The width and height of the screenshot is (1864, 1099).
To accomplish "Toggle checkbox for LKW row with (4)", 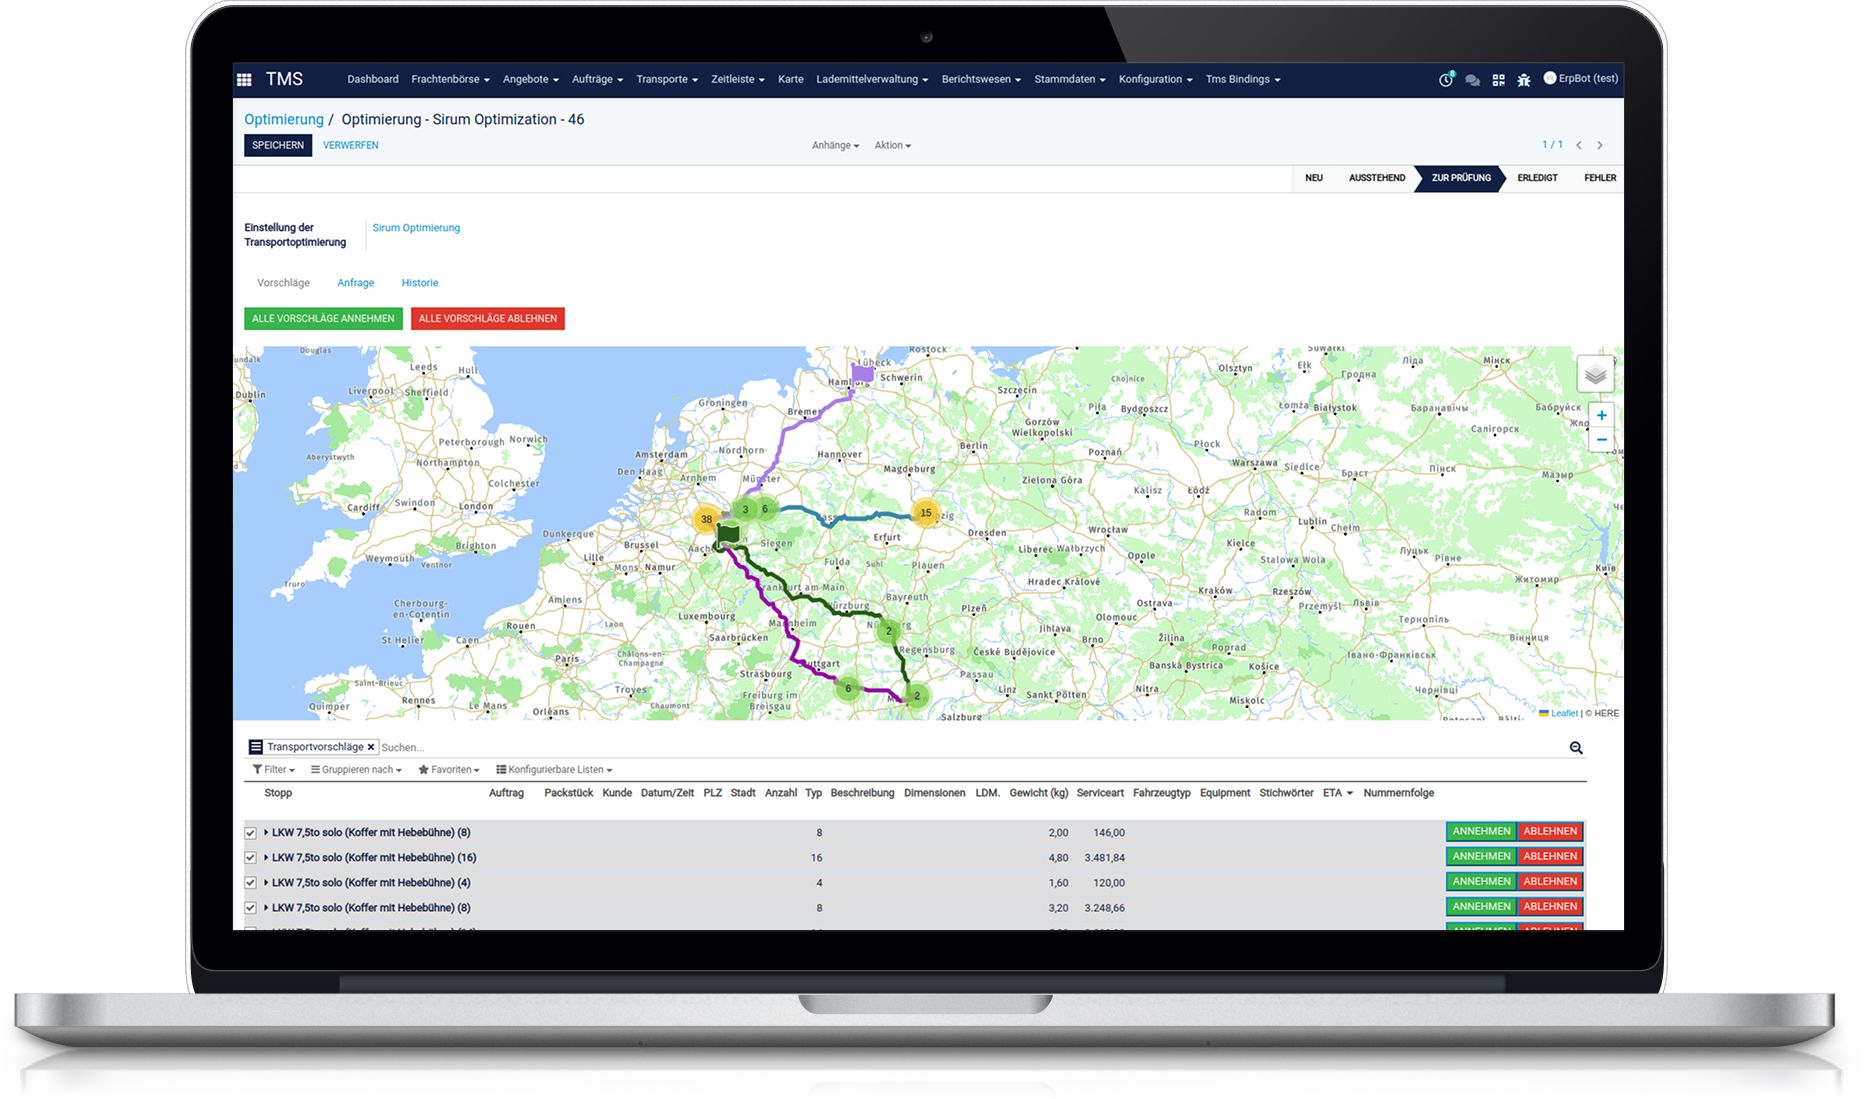I will click(x=251, y=883).
